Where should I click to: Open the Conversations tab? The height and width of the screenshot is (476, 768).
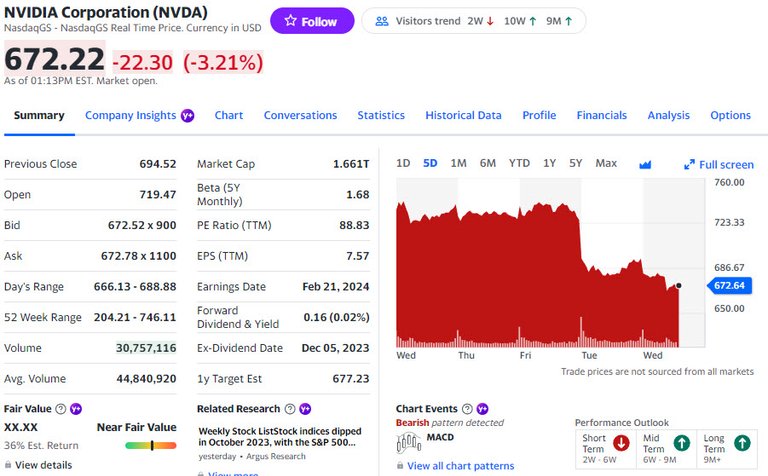300,115
